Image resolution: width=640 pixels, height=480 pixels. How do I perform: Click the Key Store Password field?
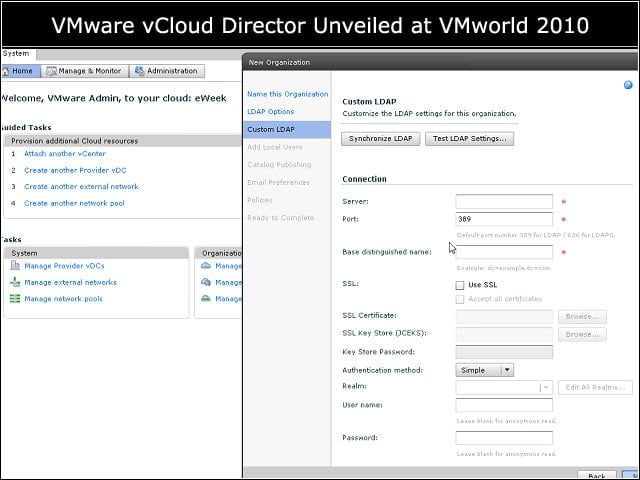tap(504, 352)
